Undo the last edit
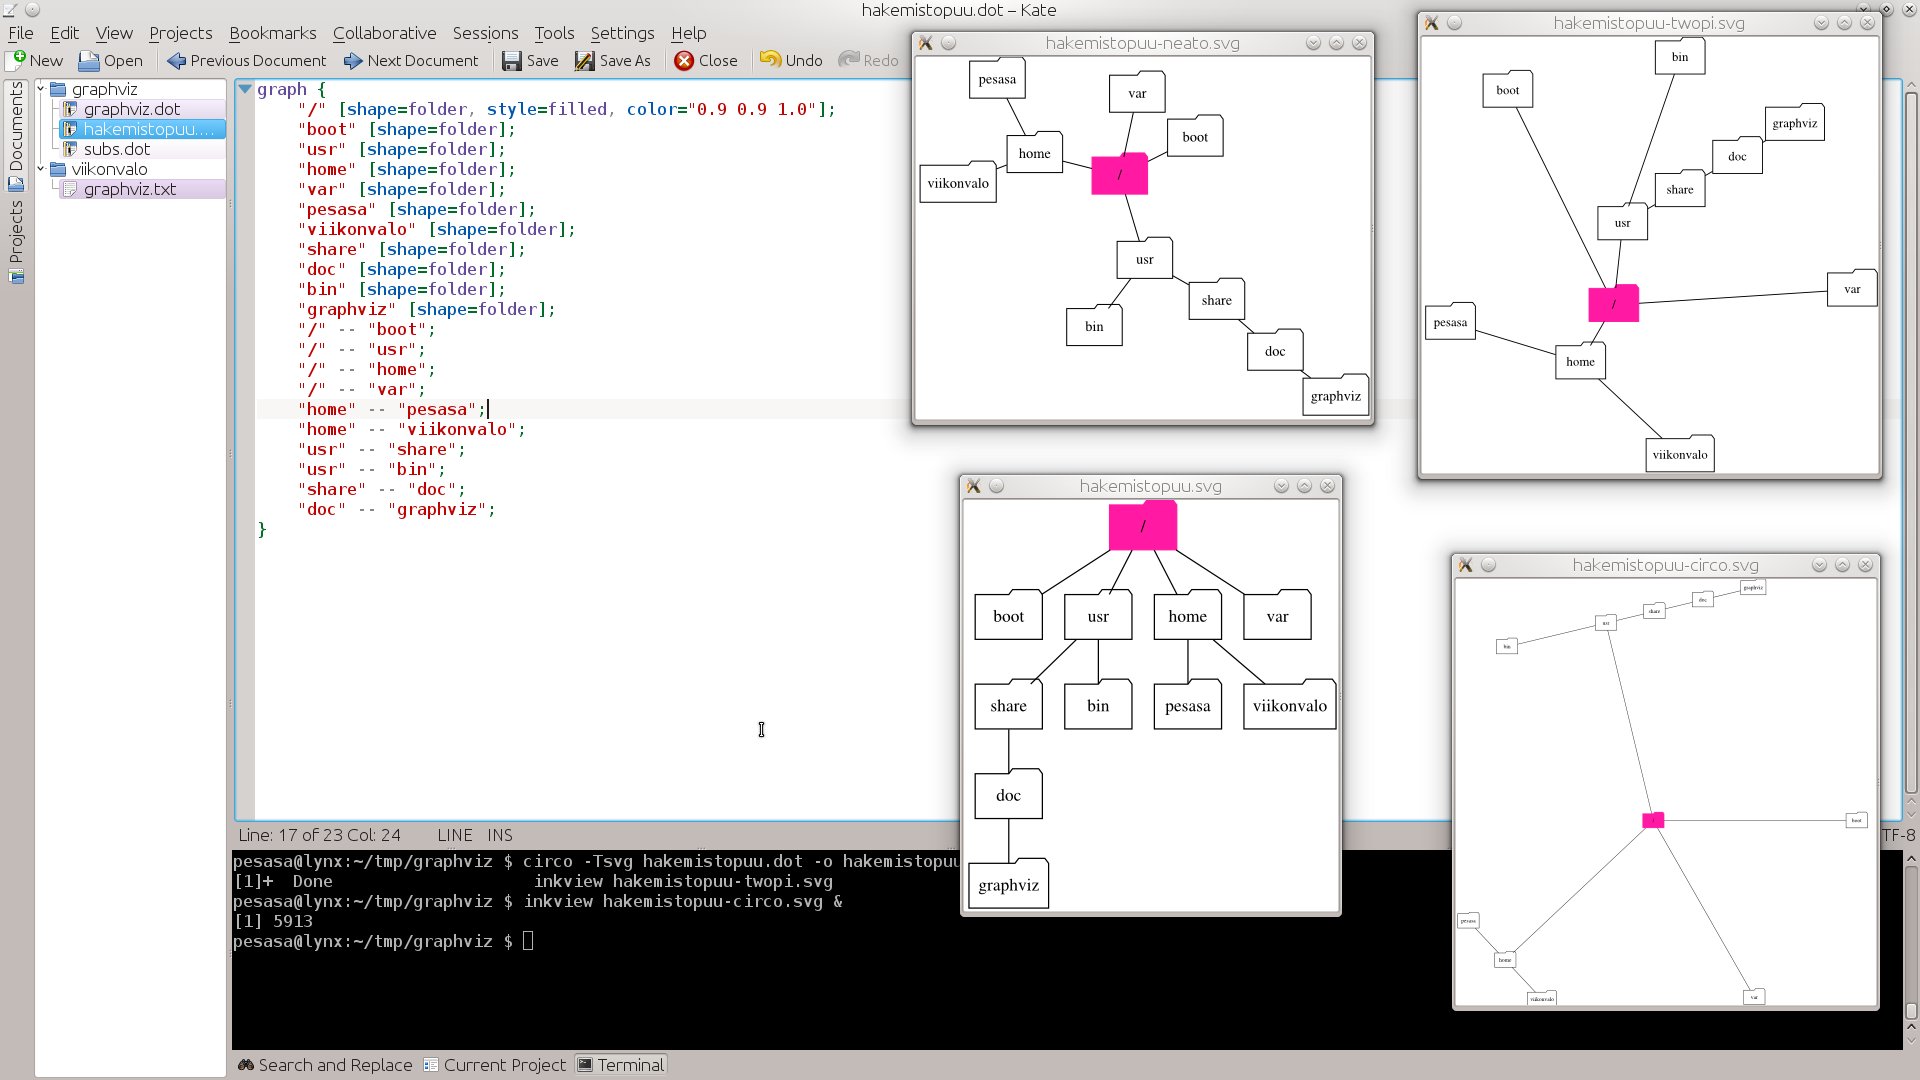Screen dimensions: 1920x1080 point(791,60)
